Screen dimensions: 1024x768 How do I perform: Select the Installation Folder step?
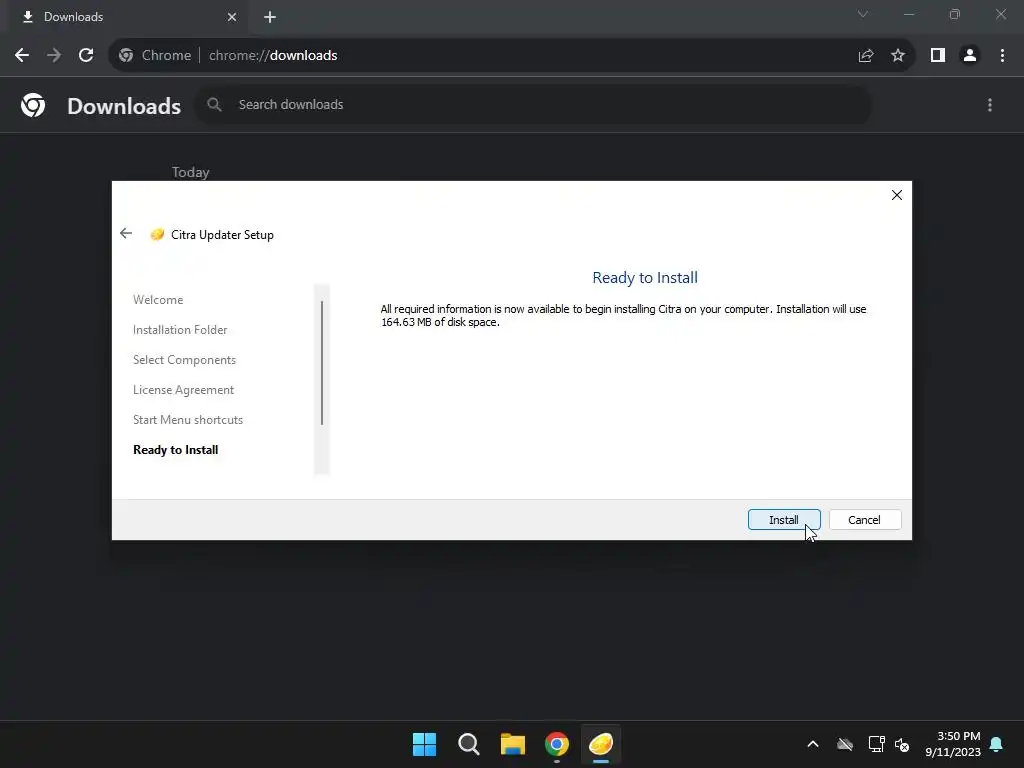[x=180, y=330]
